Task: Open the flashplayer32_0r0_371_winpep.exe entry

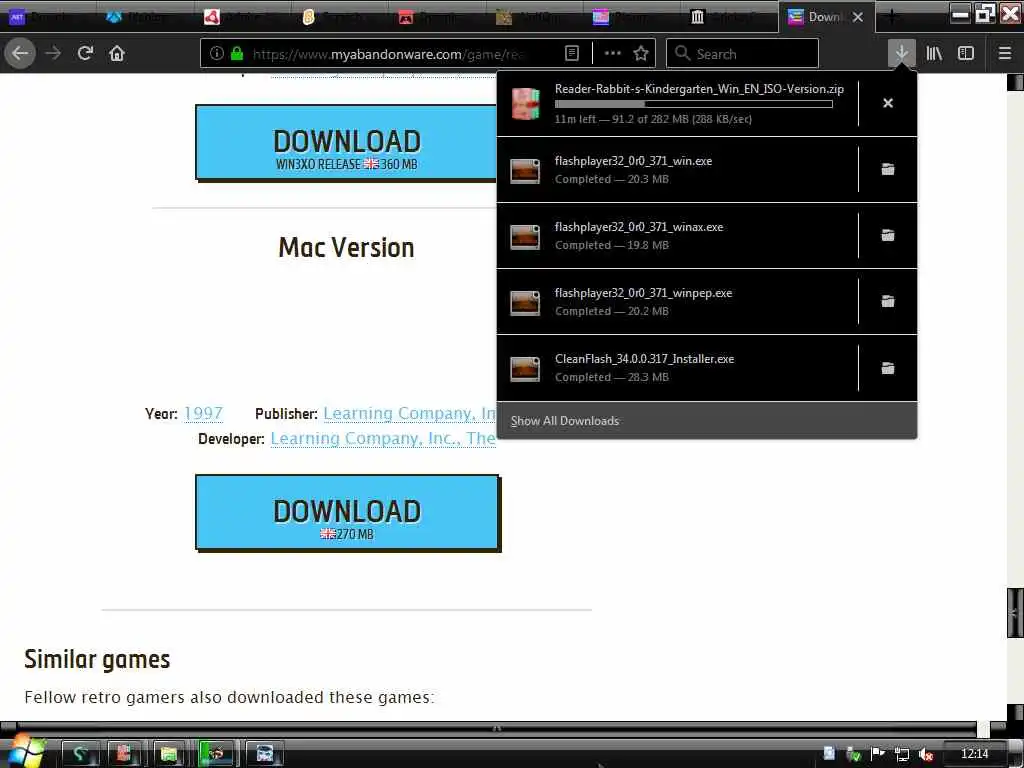Action: pos(678,302)
